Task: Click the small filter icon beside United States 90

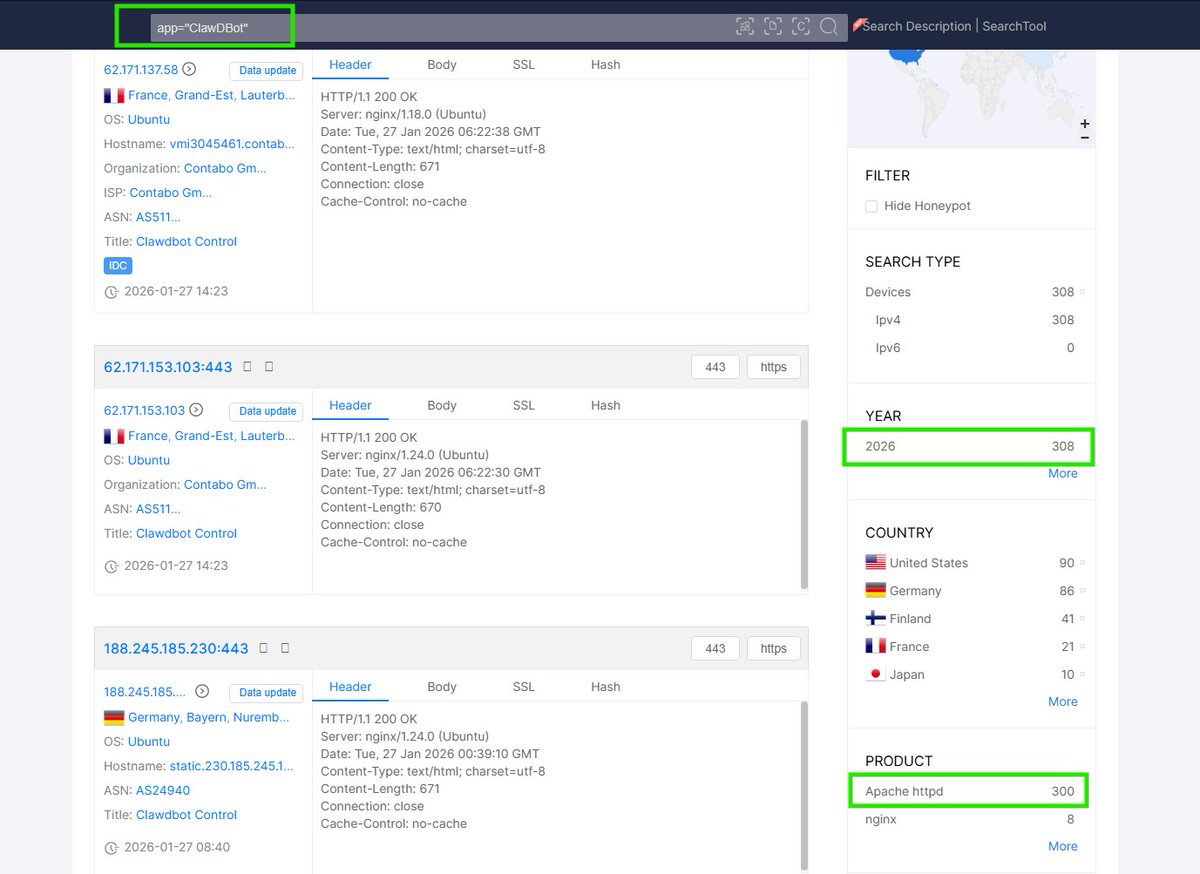Action: pyautogui.click(x=1082, y=563)
